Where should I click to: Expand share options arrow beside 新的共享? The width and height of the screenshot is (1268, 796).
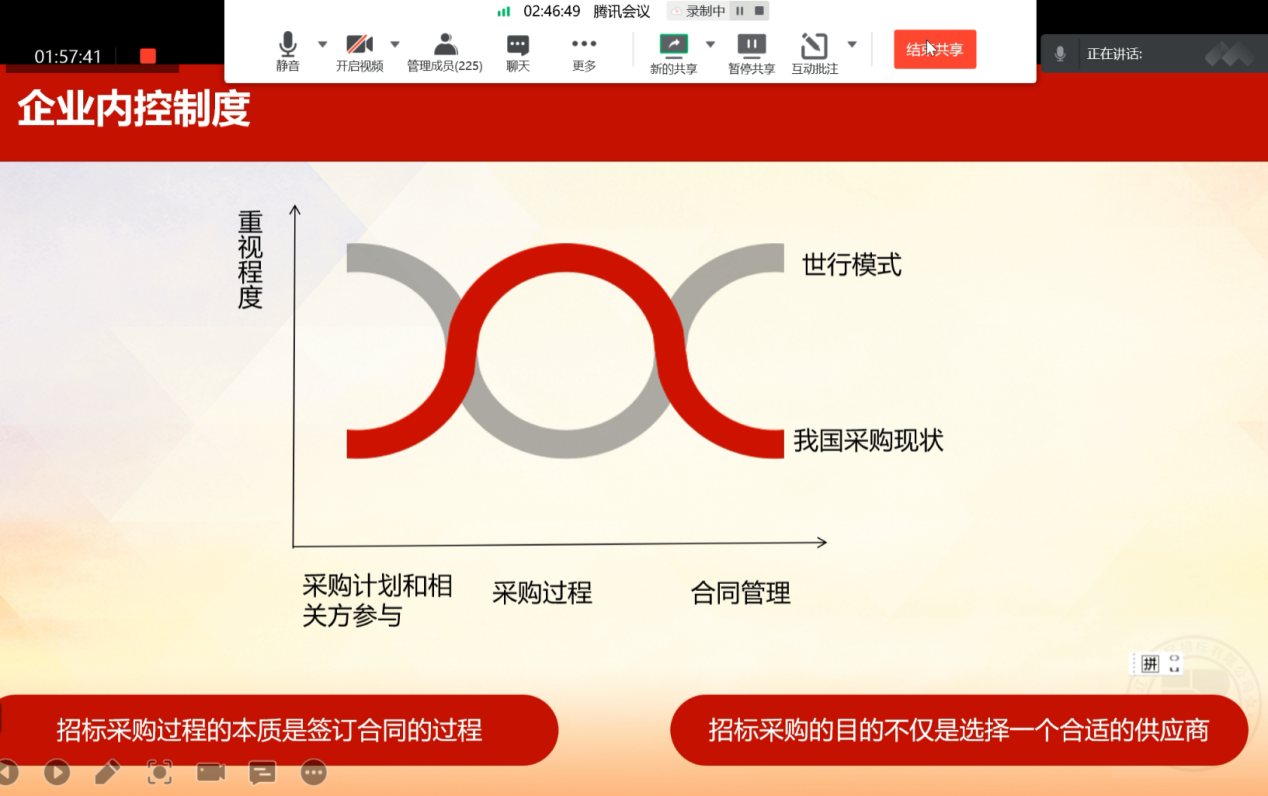710,44
